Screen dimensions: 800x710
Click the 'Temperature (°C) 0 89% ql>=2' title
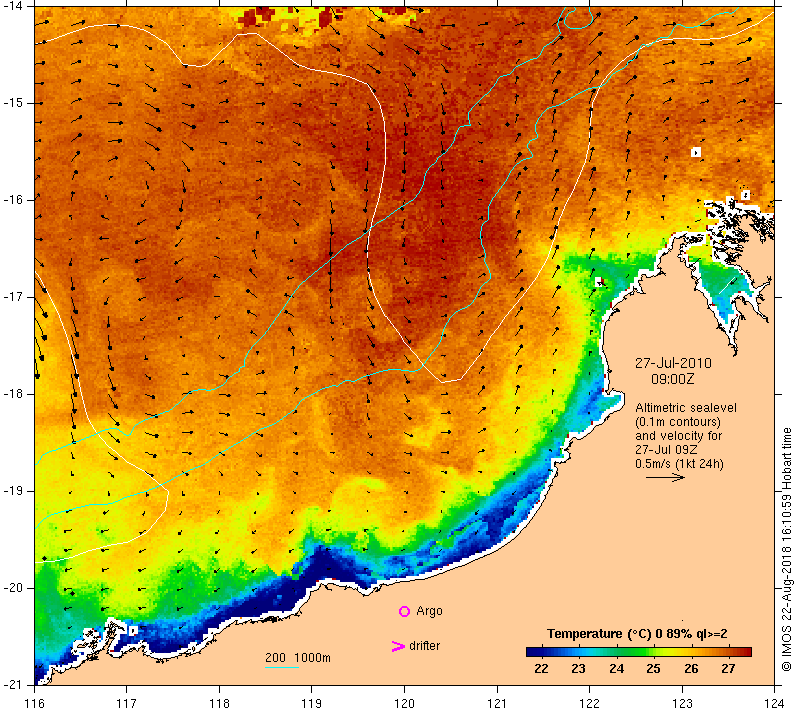click(x=637, y=634)
